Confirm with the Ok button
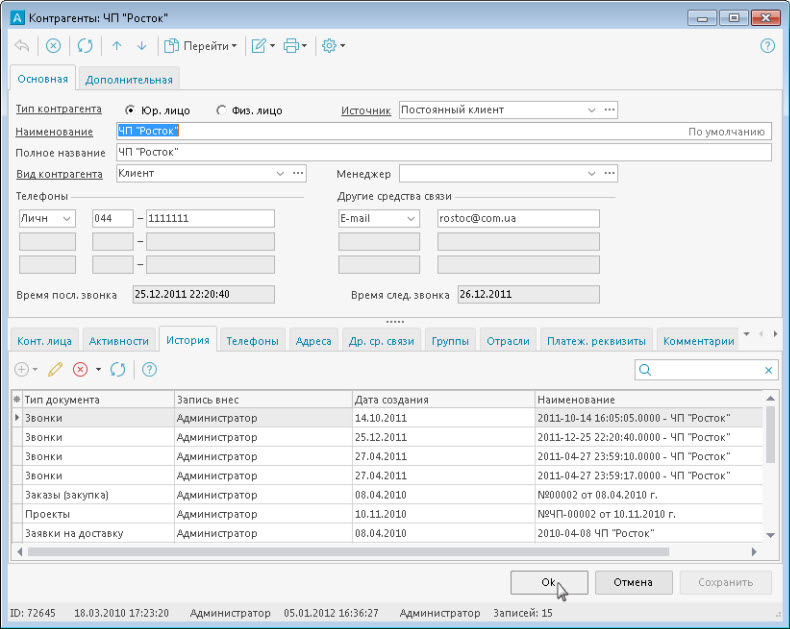This screenshot has width=790, height=629. tap(548, 582)
